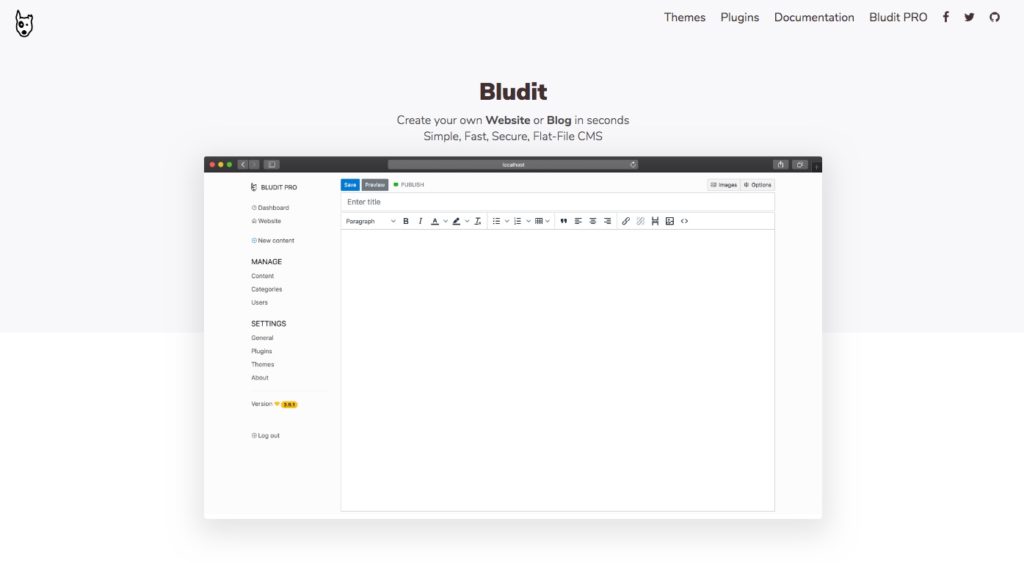
Task: Click the Images button
Action: point(724,185)
